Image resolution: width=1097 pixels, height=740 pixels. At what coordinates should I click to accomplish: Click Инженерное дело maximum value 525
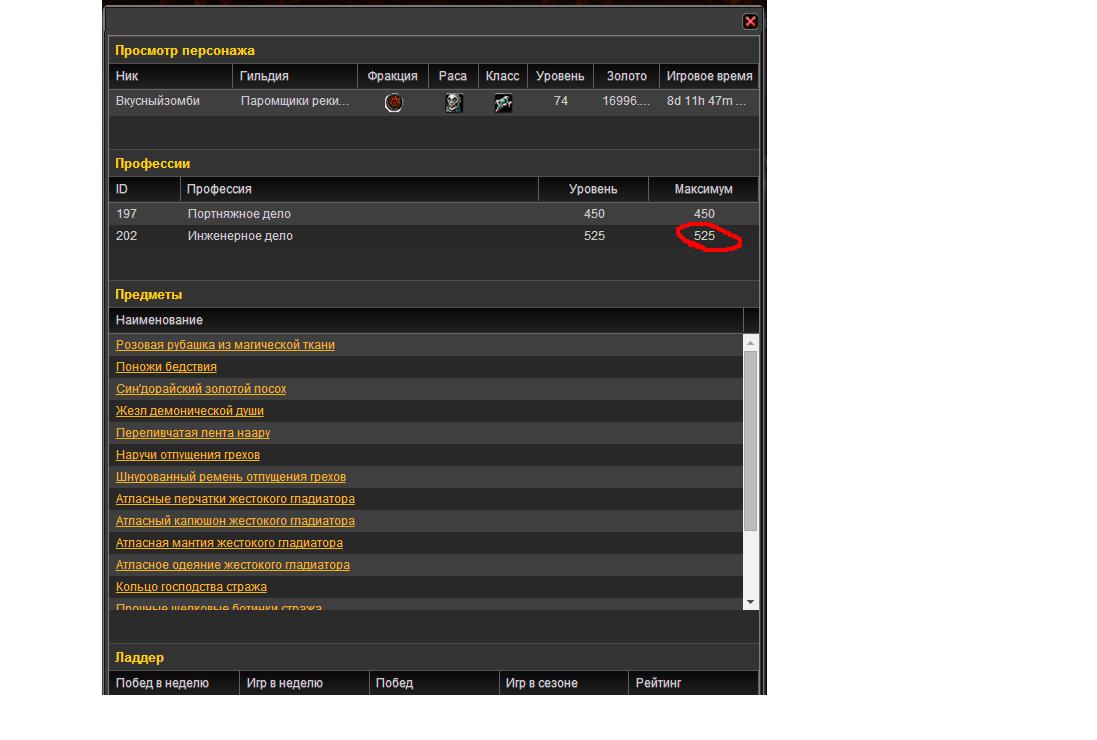705,236
